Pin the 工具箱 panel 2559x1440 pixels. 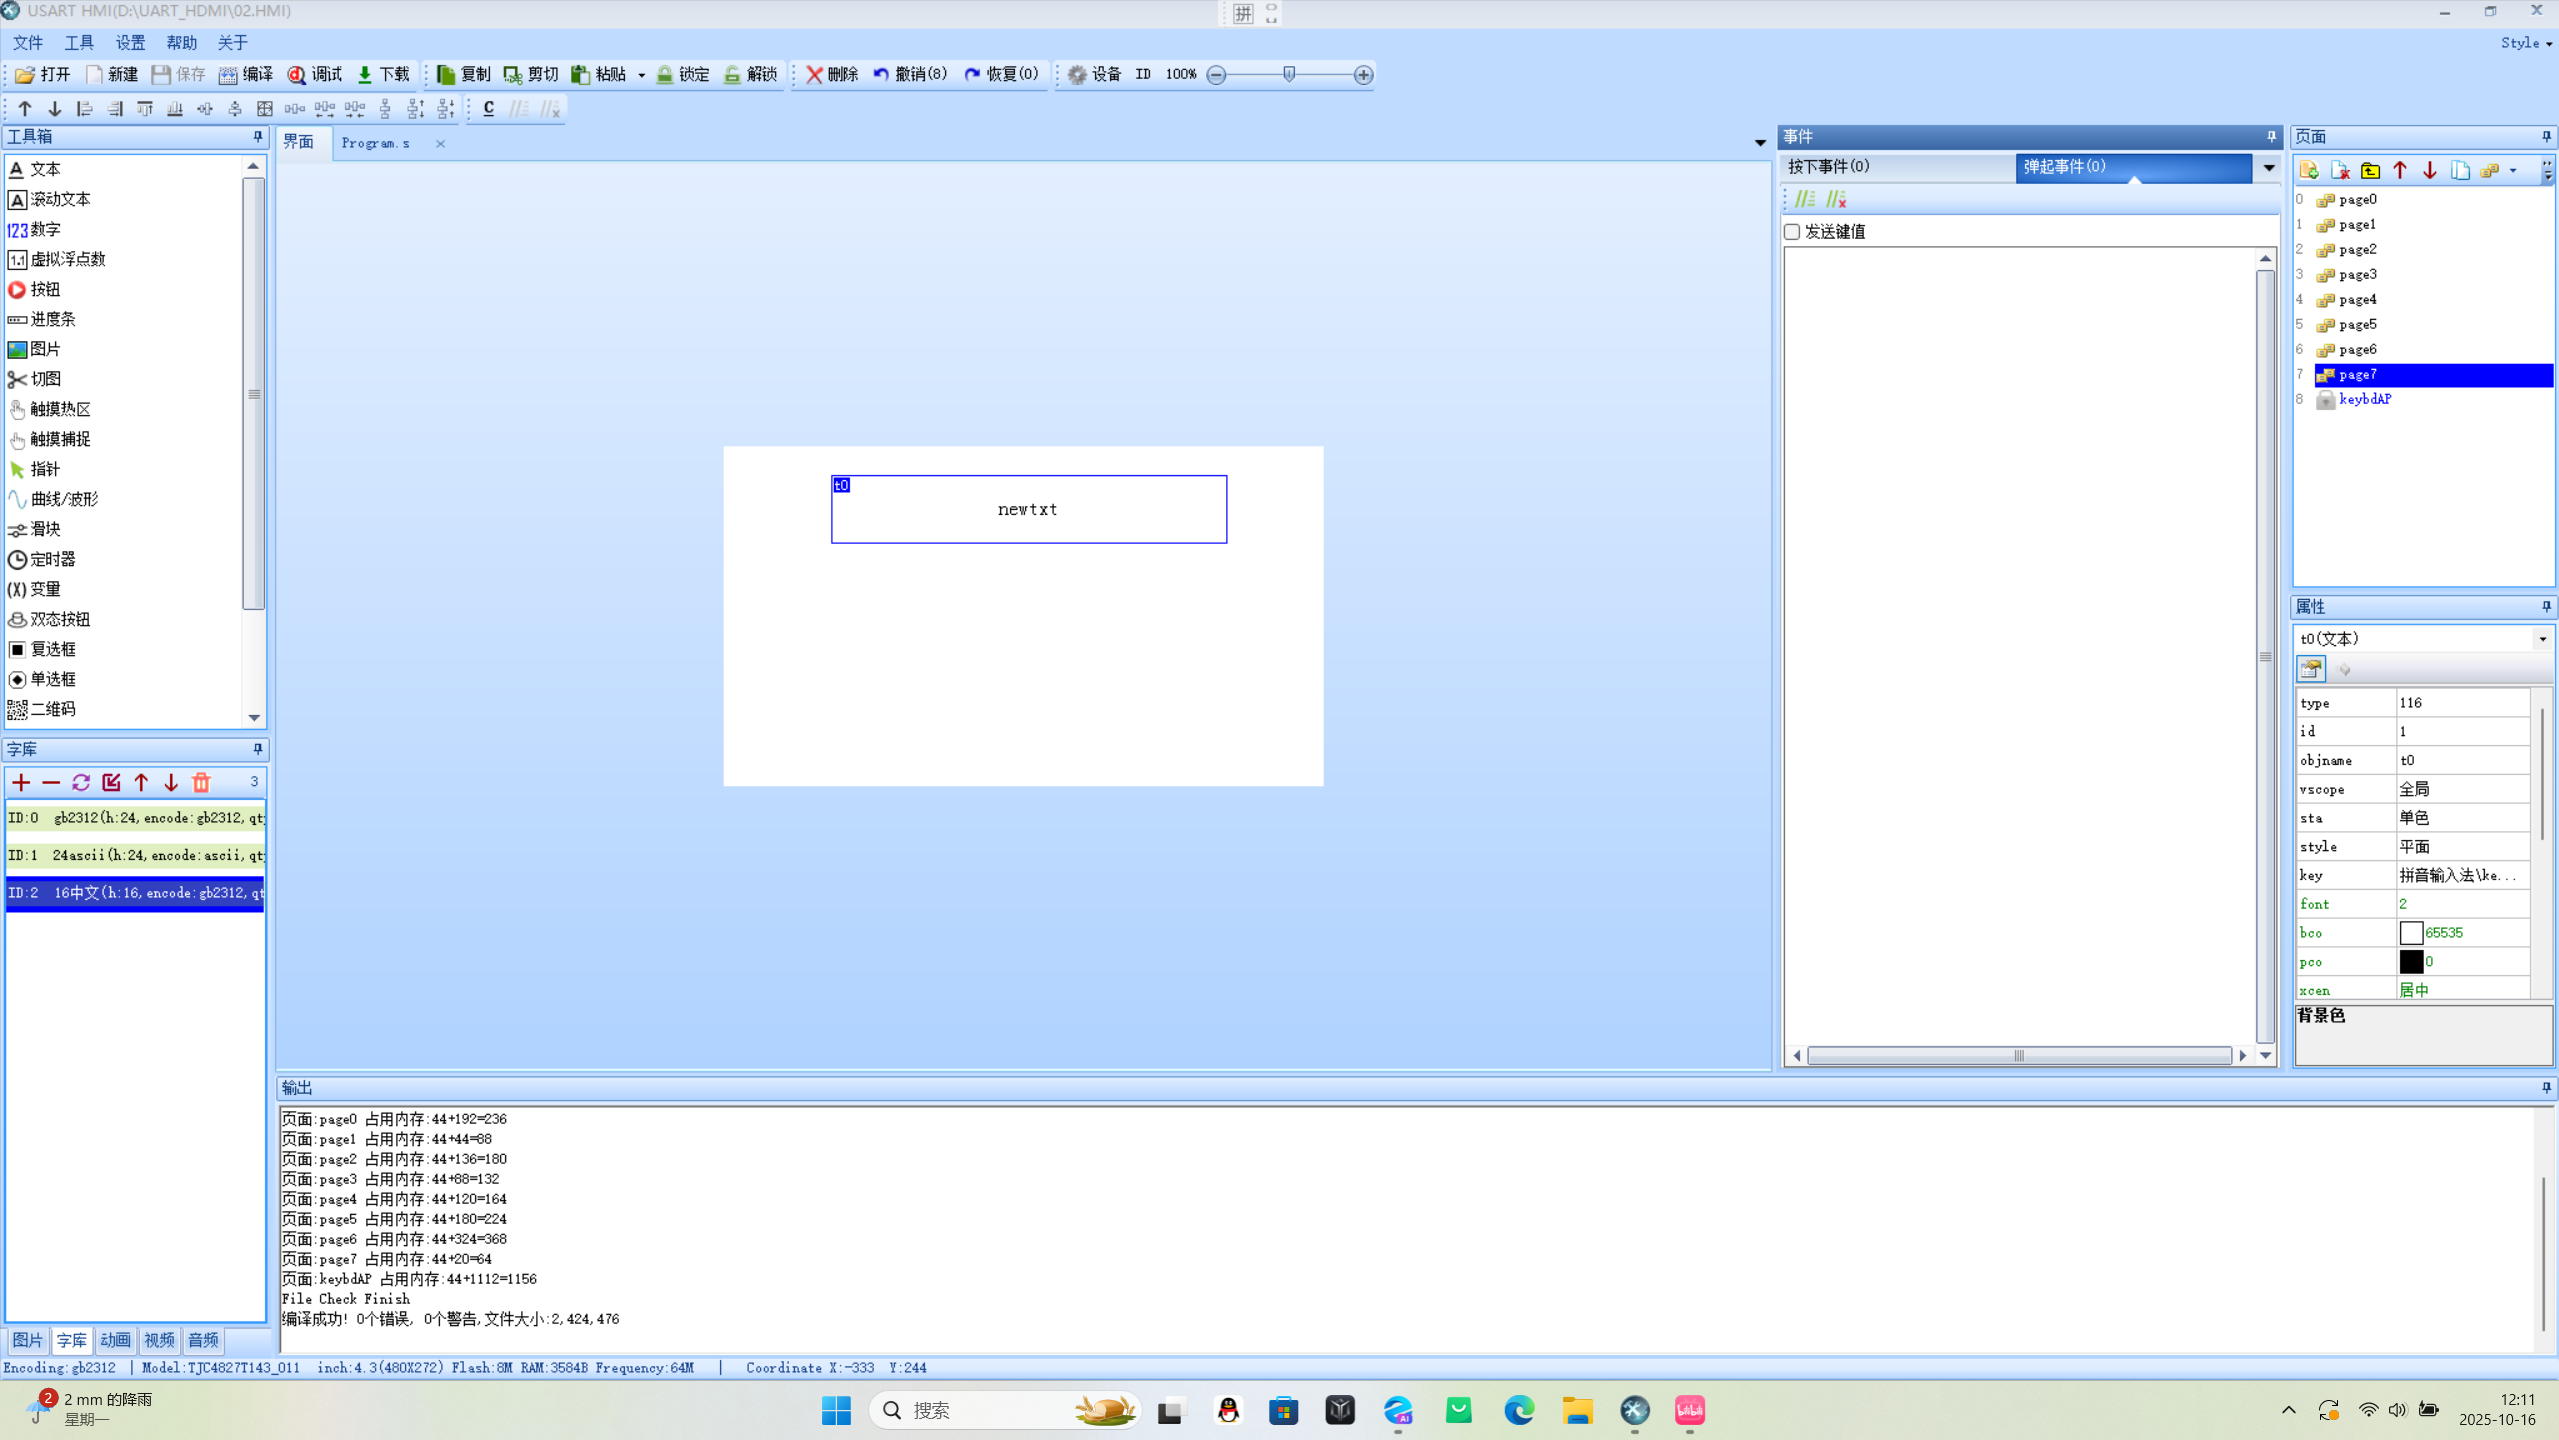click(257, 136)
